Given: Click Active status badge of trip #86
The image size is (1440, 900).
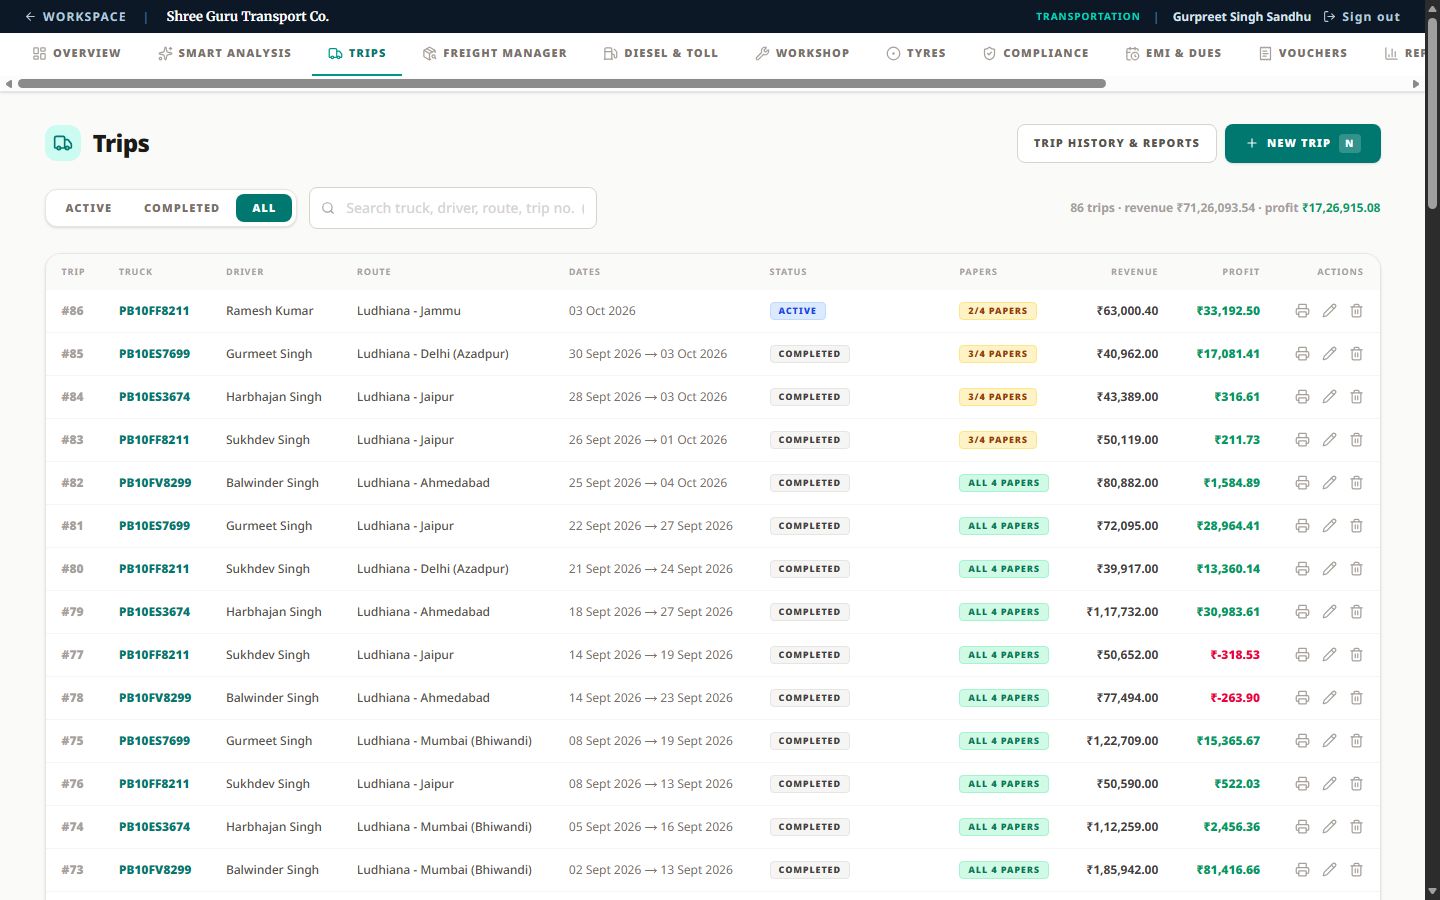Looking at the screenshot, I should 797,311.
